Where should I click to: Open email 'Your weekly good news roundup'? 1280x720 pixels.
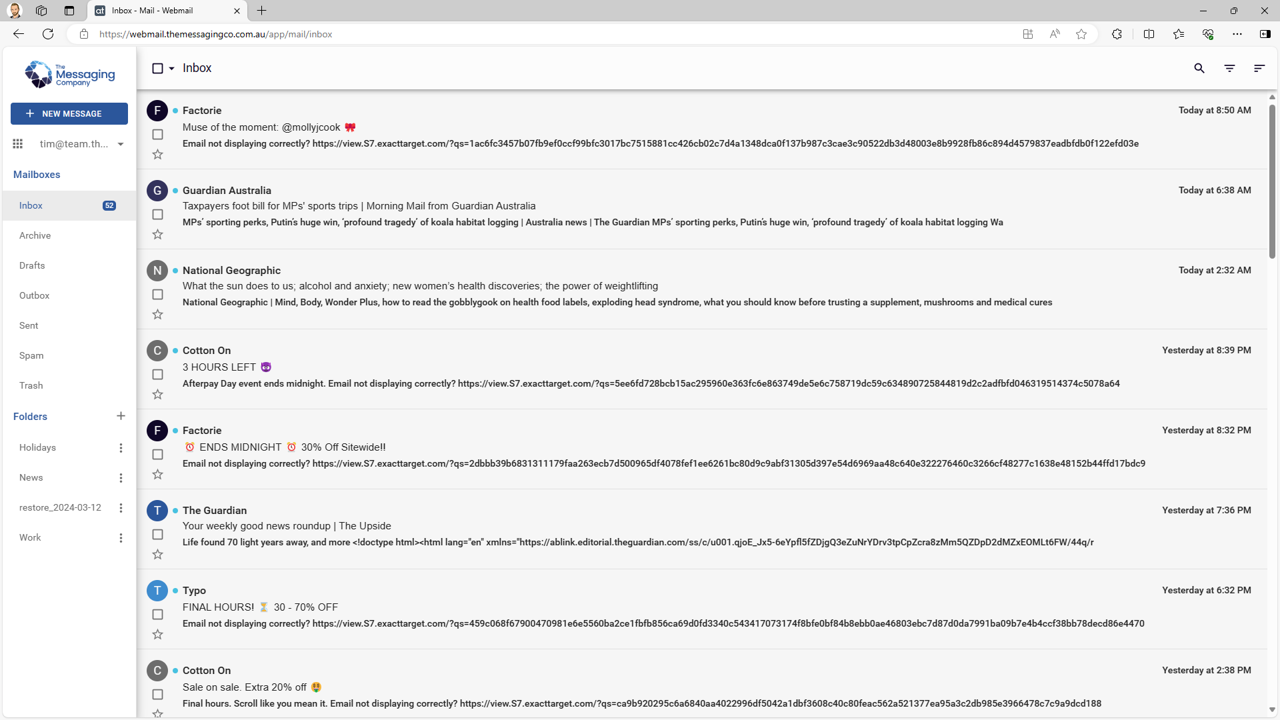(x=287, y=526)
